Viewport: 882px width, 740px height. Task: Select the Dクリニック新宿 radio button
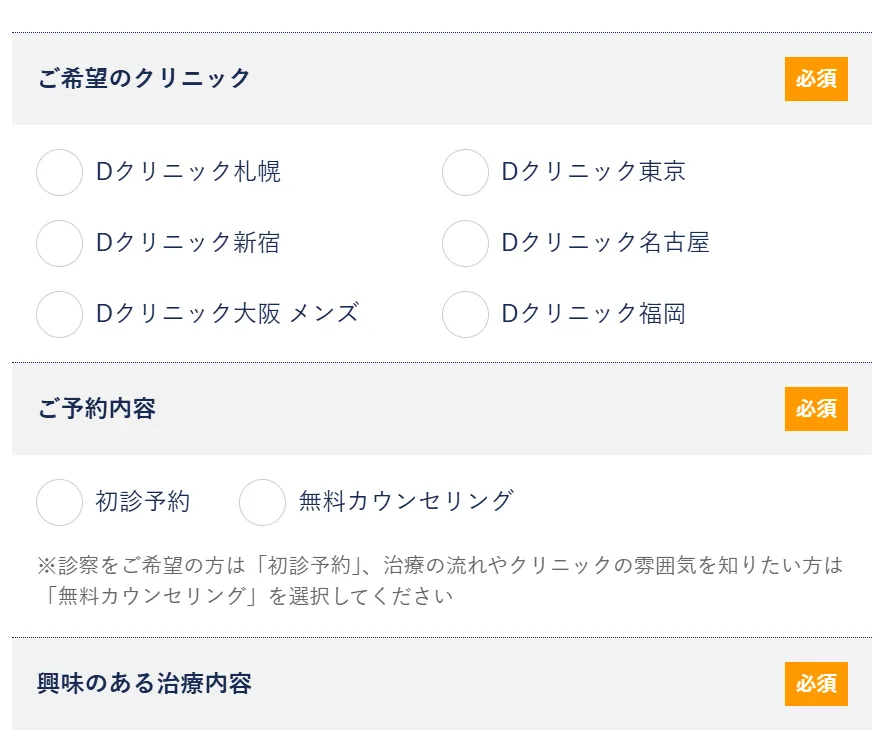[x=59, y=243]
